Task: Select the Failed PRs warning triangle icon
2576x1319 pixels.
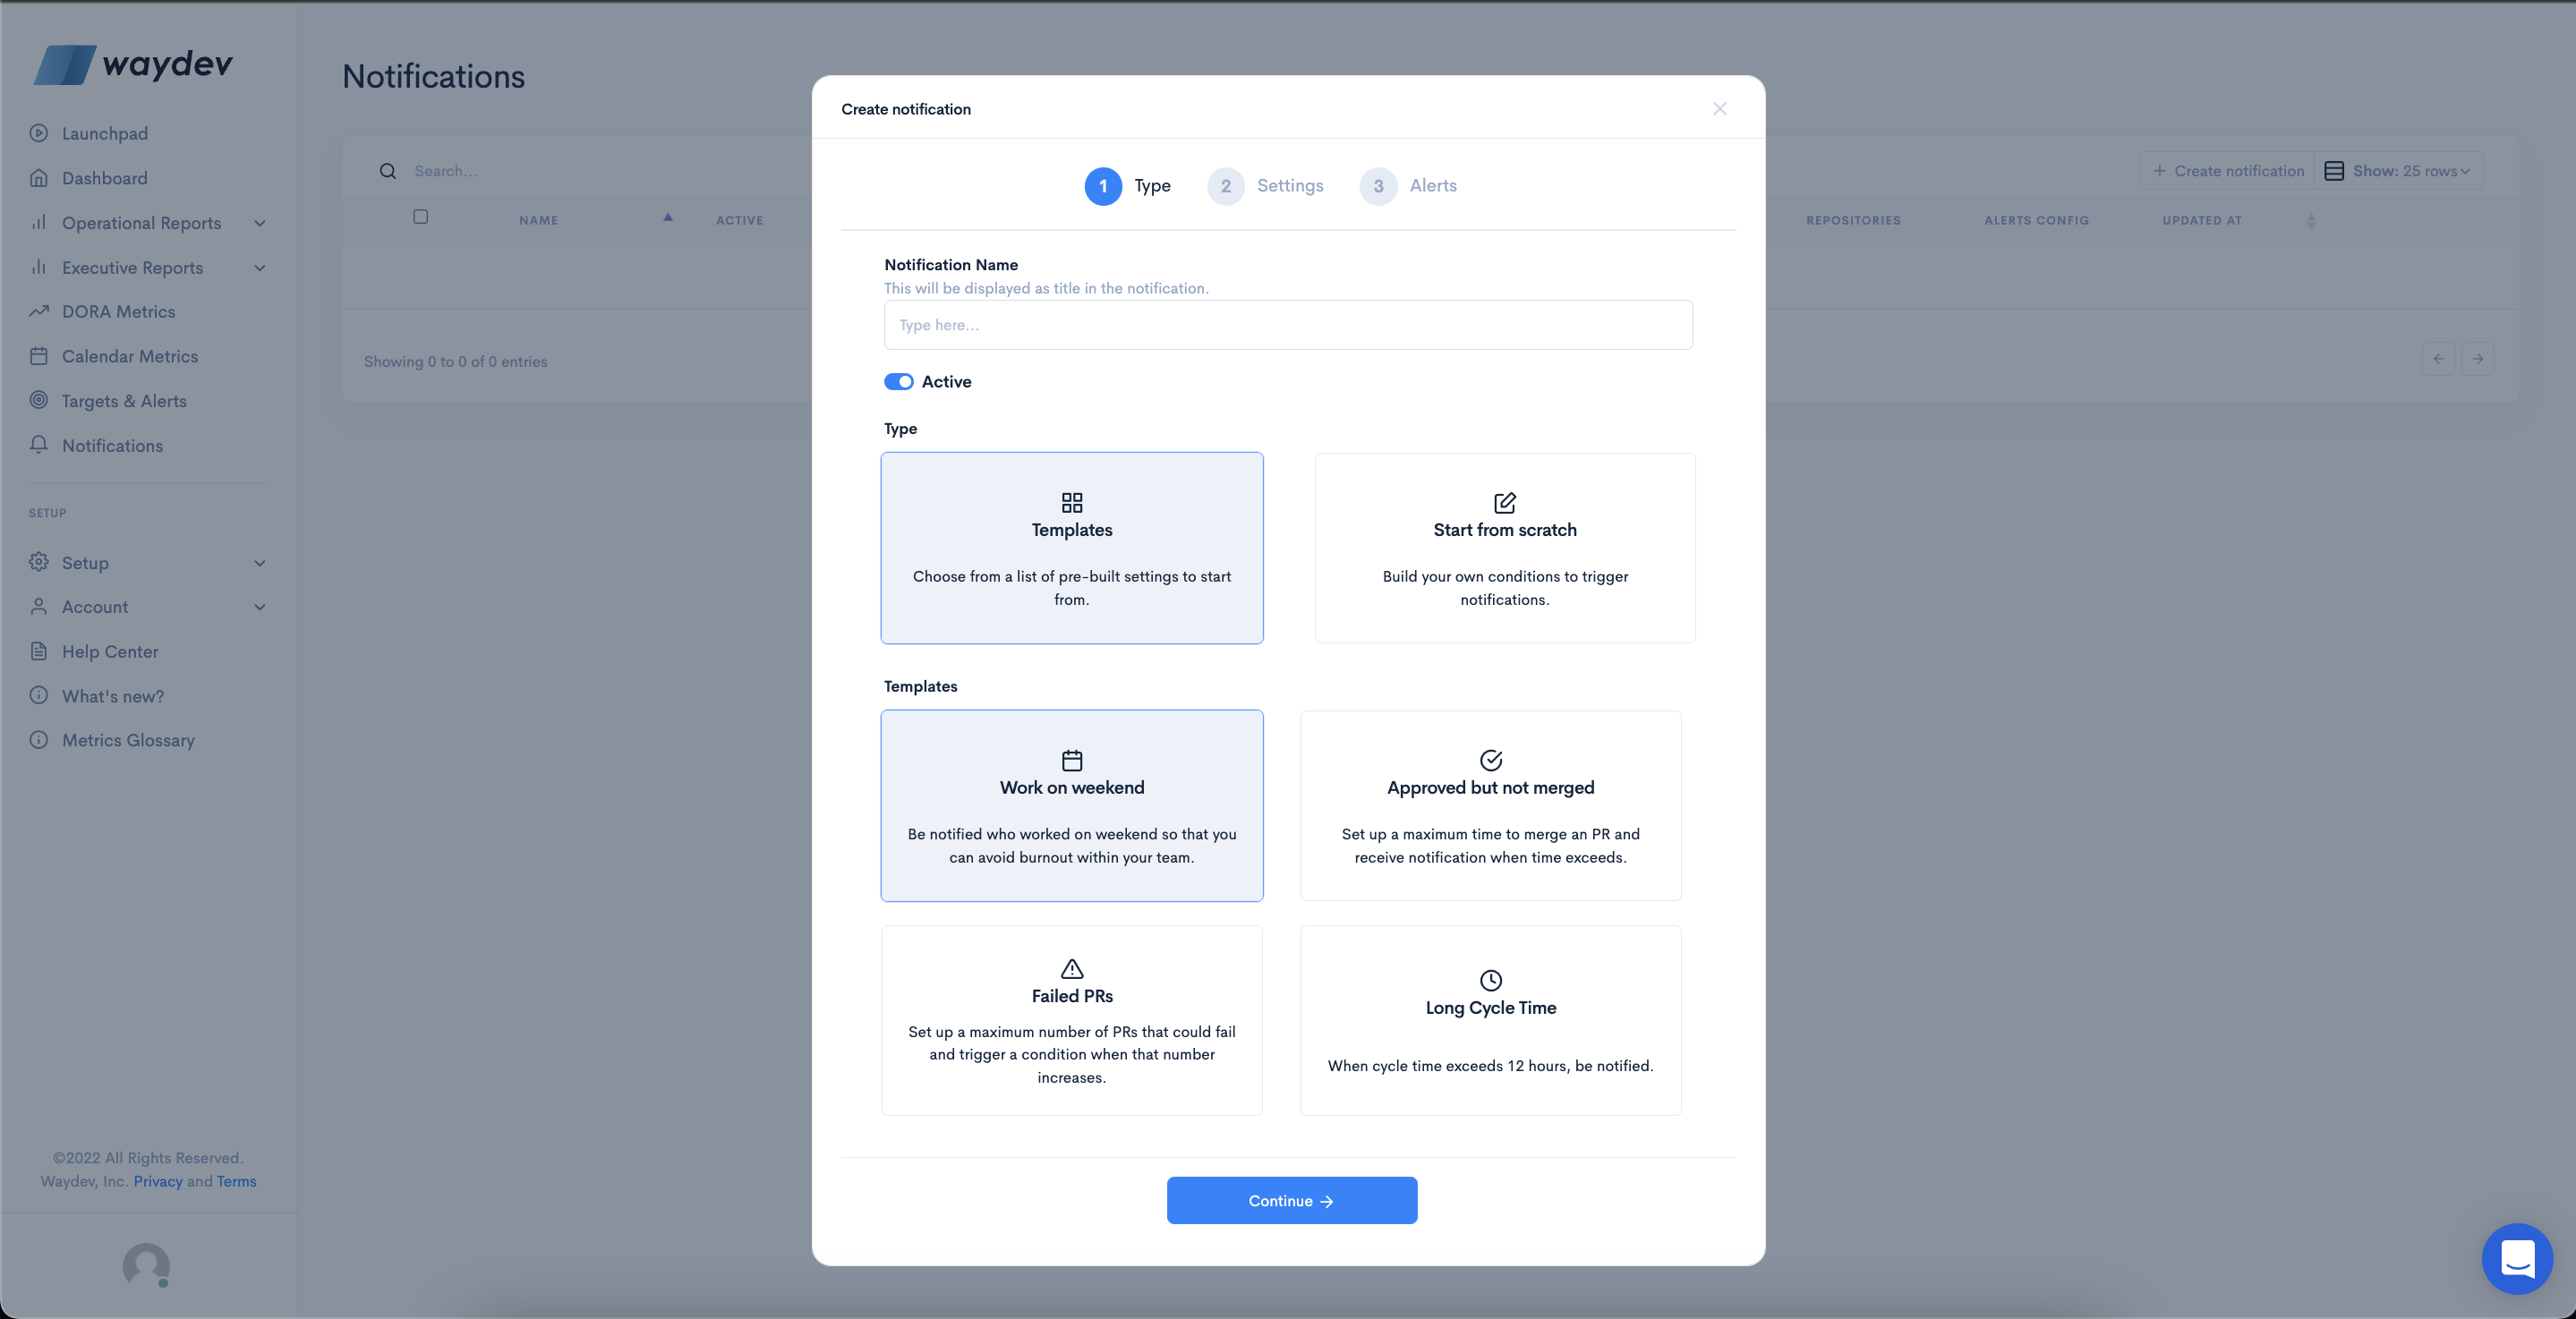Action: tap(1071, 968)
